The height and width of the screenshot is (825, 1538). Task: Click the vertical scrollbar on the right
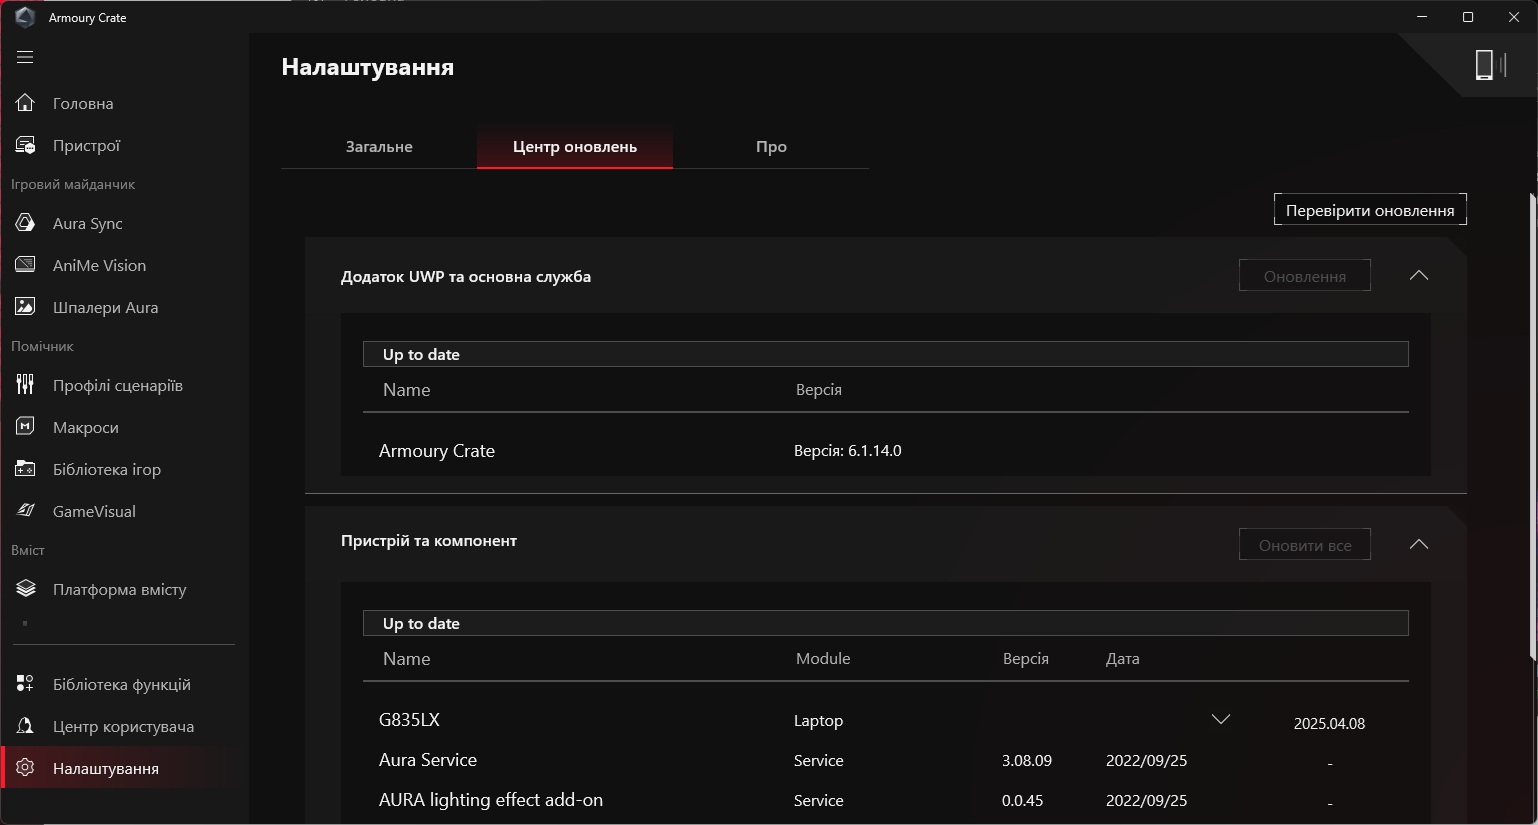[x=1532, y=425]
